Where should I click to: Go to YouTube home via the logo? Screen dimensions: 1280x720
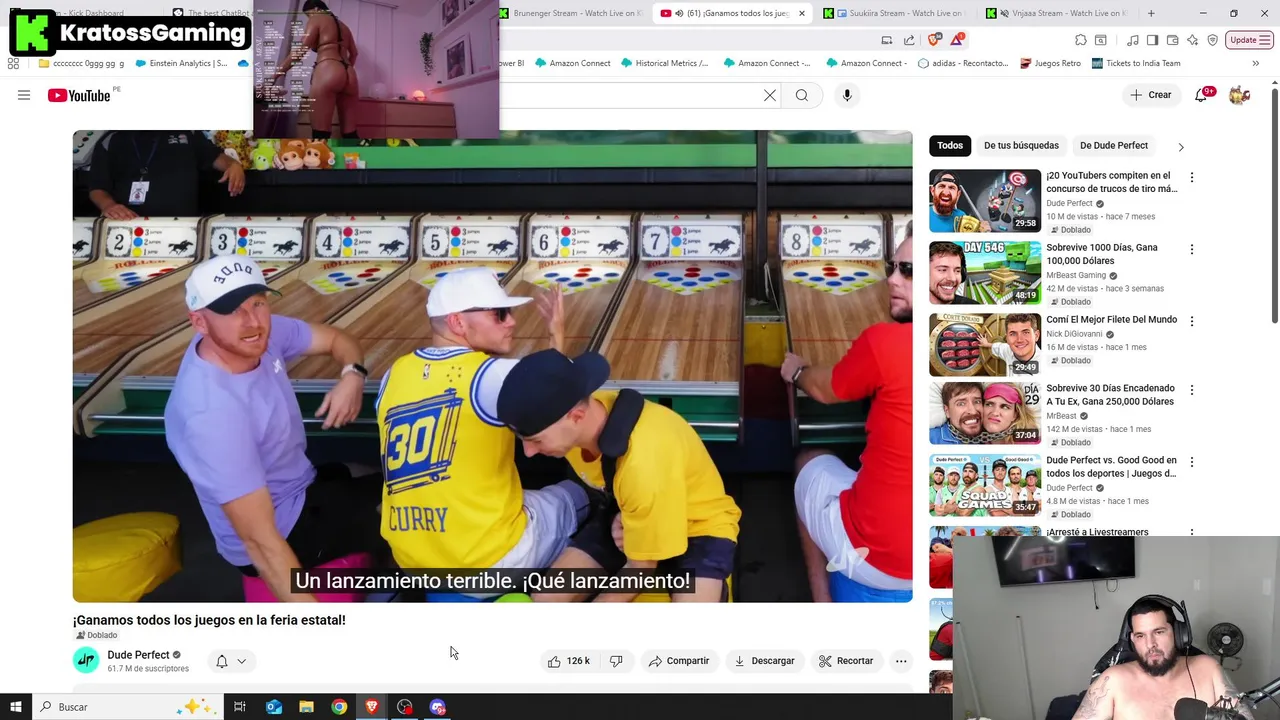click(x=79, y=95)
